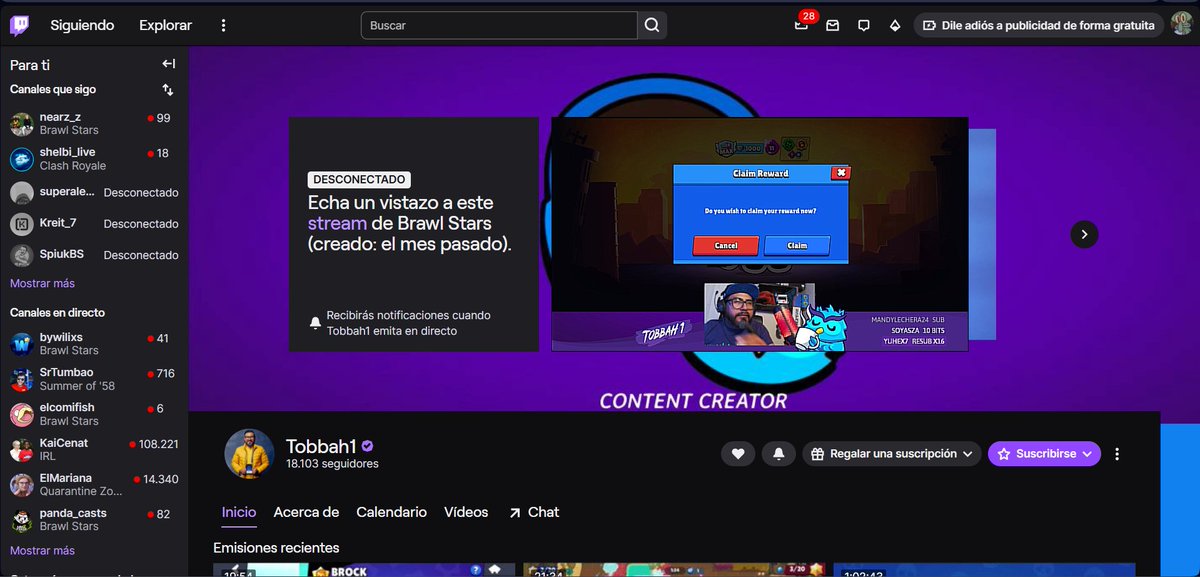Expand Suscribirse dropdown button
Screen dimensions: 1200x577
coord(1044,454)
